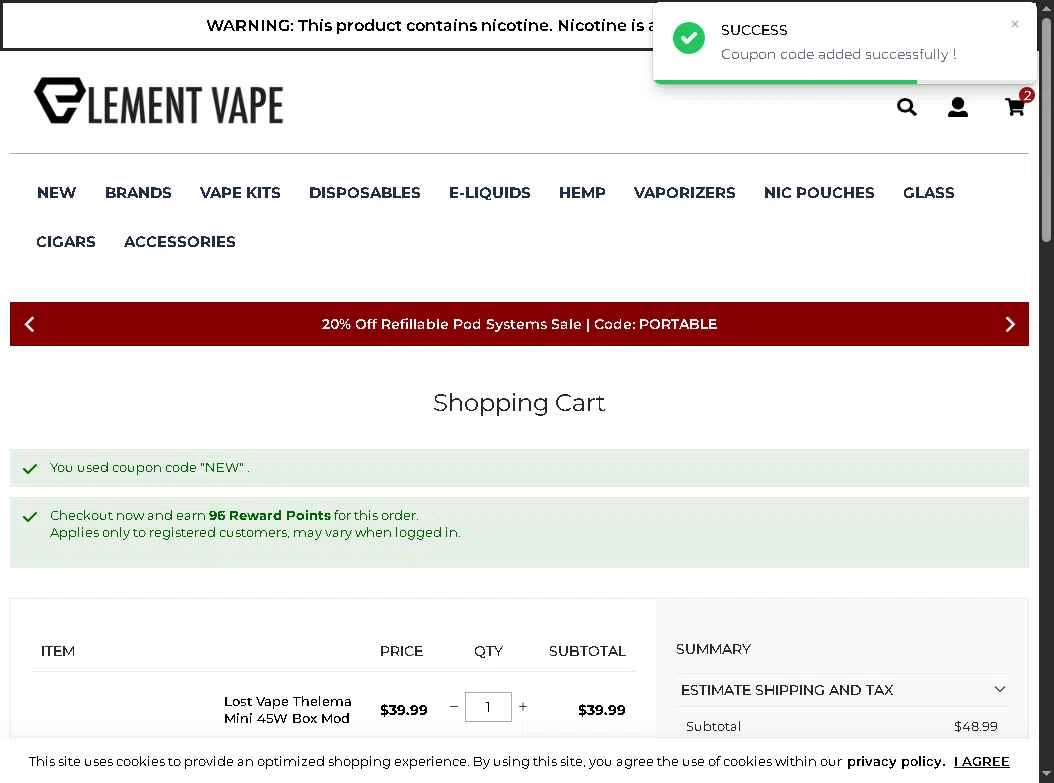1054x783 pixels.
Task: Open the search magnifier icon
Action: coord(906,107)
